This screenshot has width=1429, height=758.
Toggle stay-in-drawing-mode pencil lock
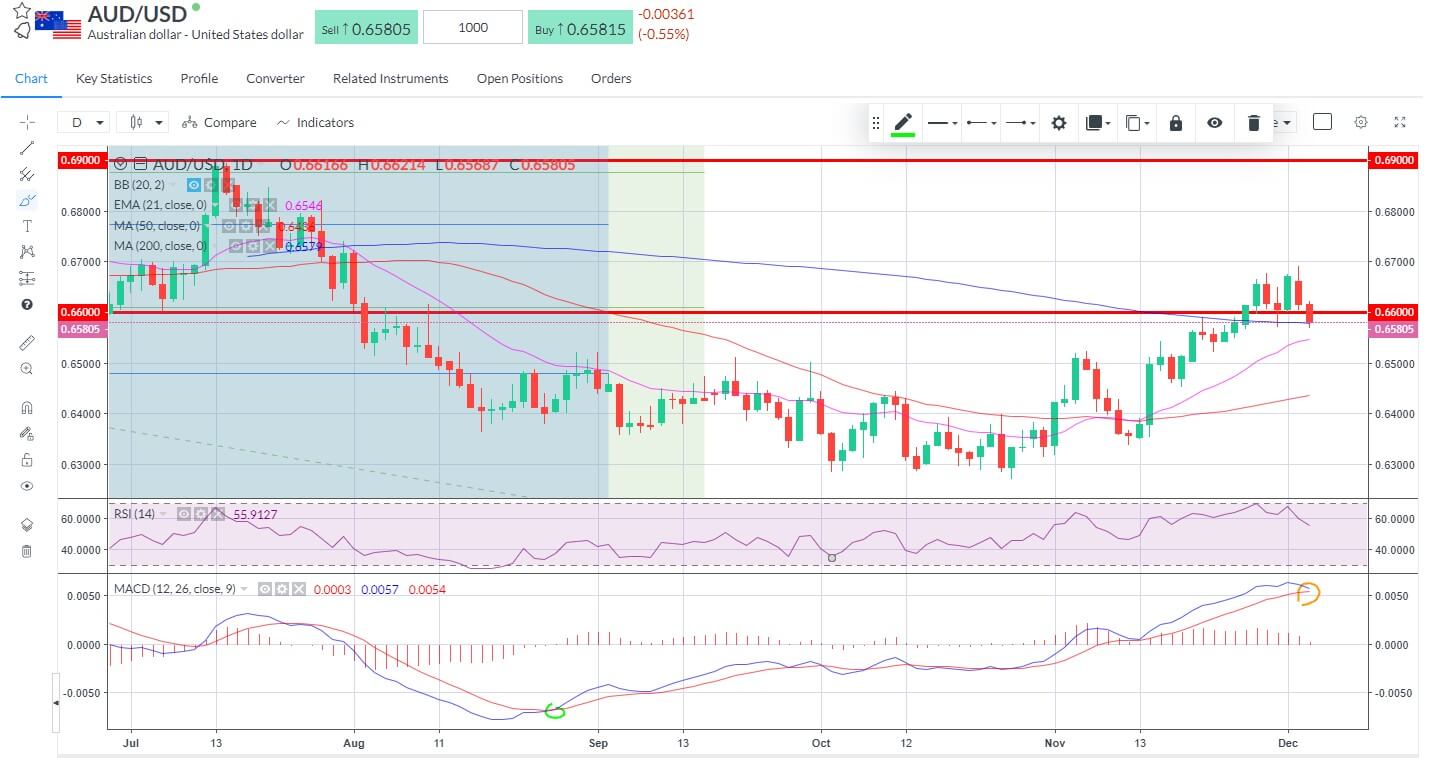click(27, 433)
